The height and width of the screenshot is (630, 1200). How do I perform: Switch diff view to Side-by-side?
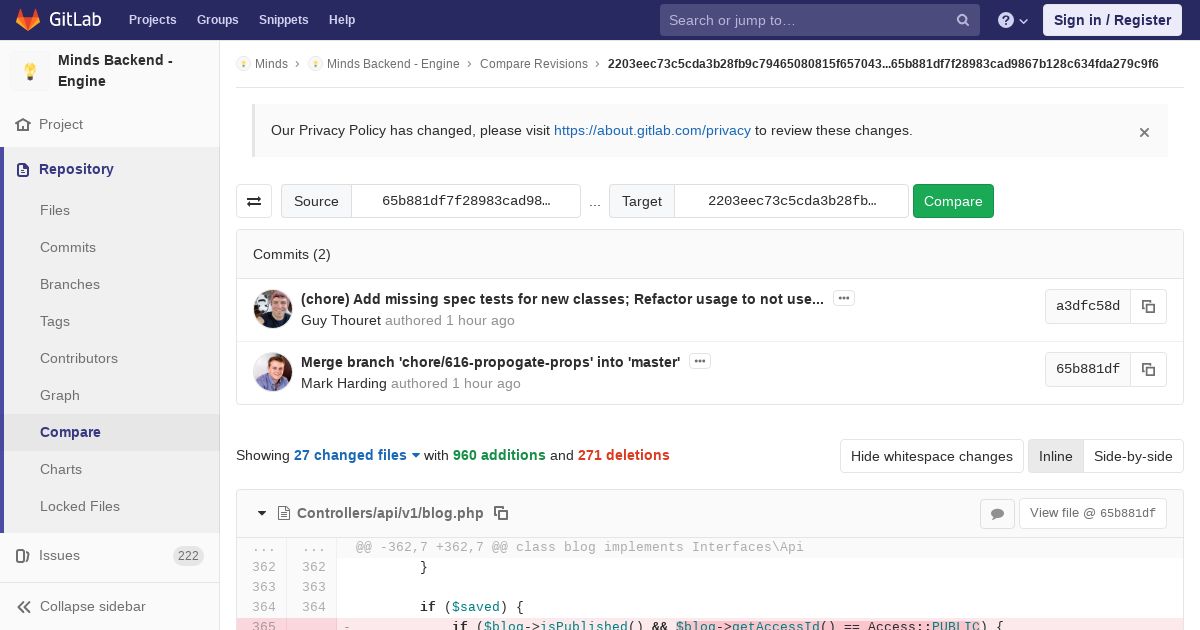[x=1132, y=456]
